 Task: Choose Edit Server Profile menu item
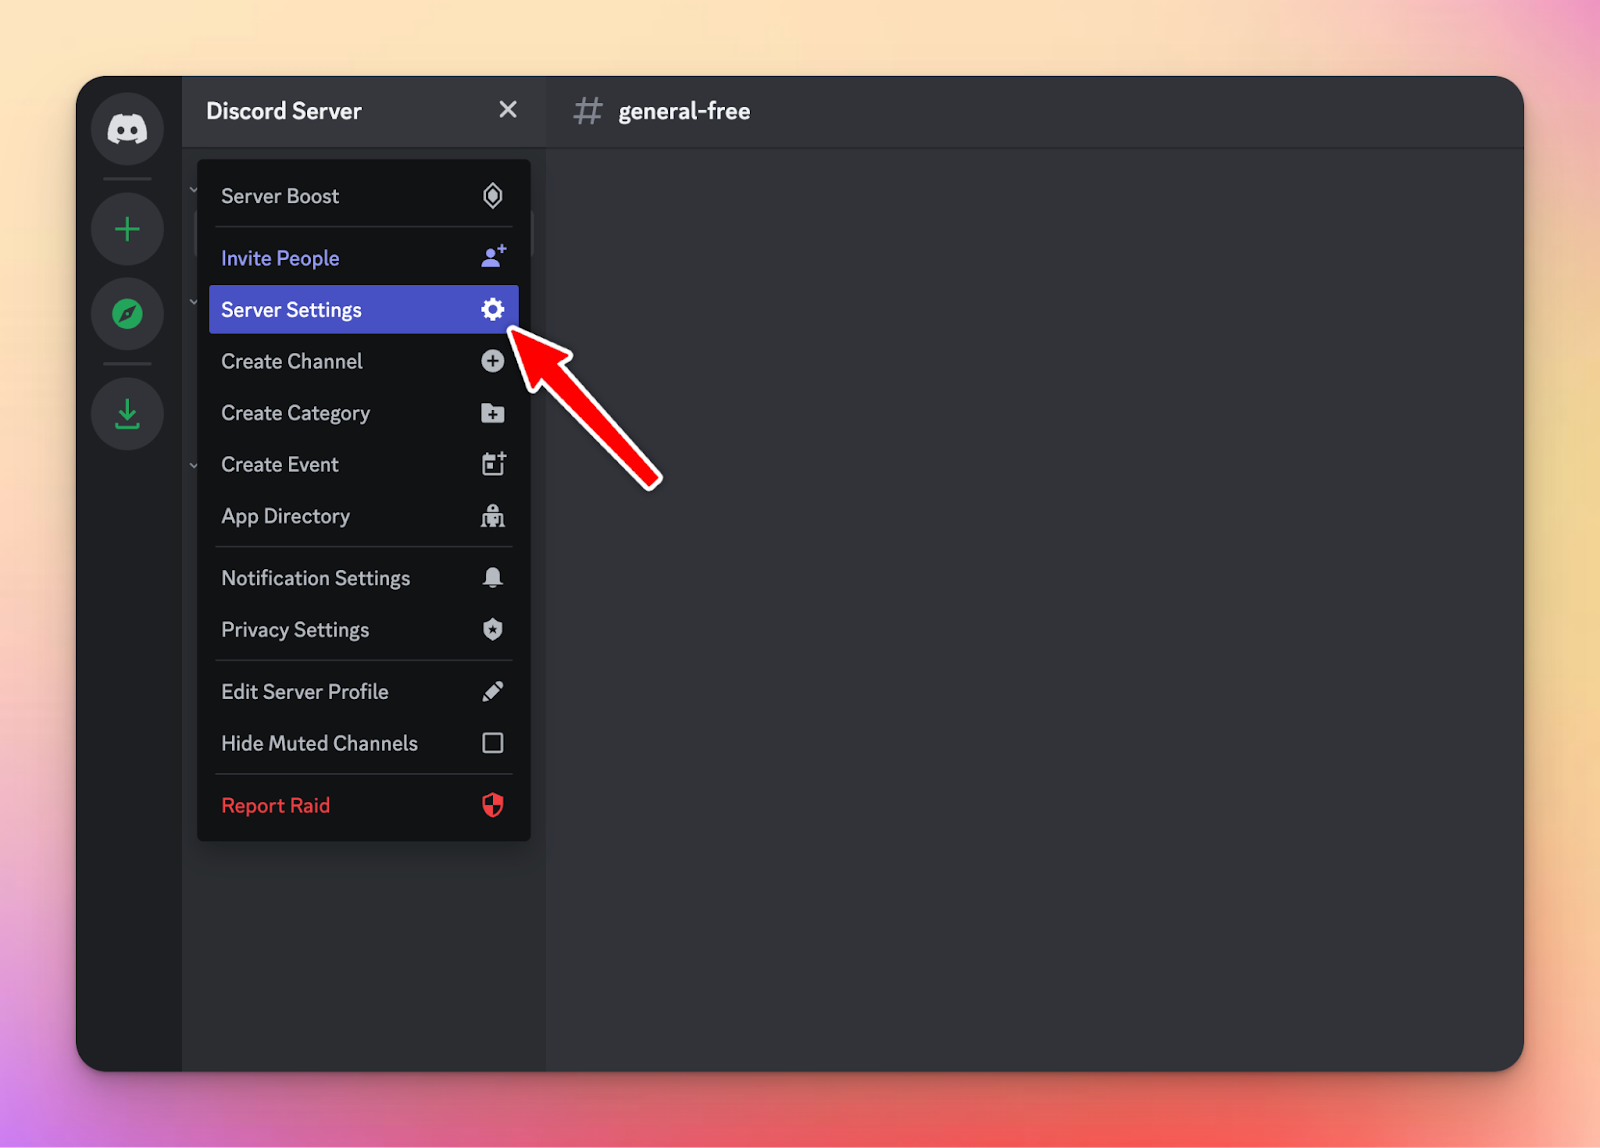tap(364, 692)
